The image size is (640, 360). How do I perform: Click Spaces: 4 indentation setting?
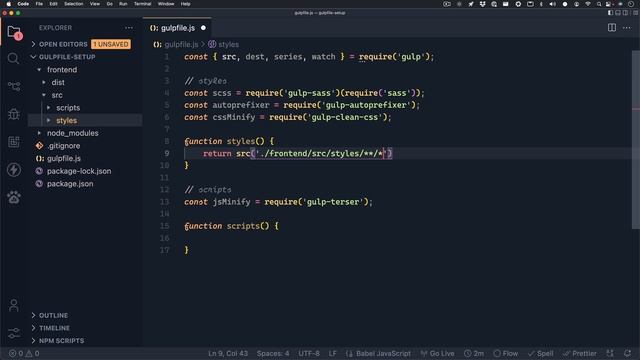[273, 353]
